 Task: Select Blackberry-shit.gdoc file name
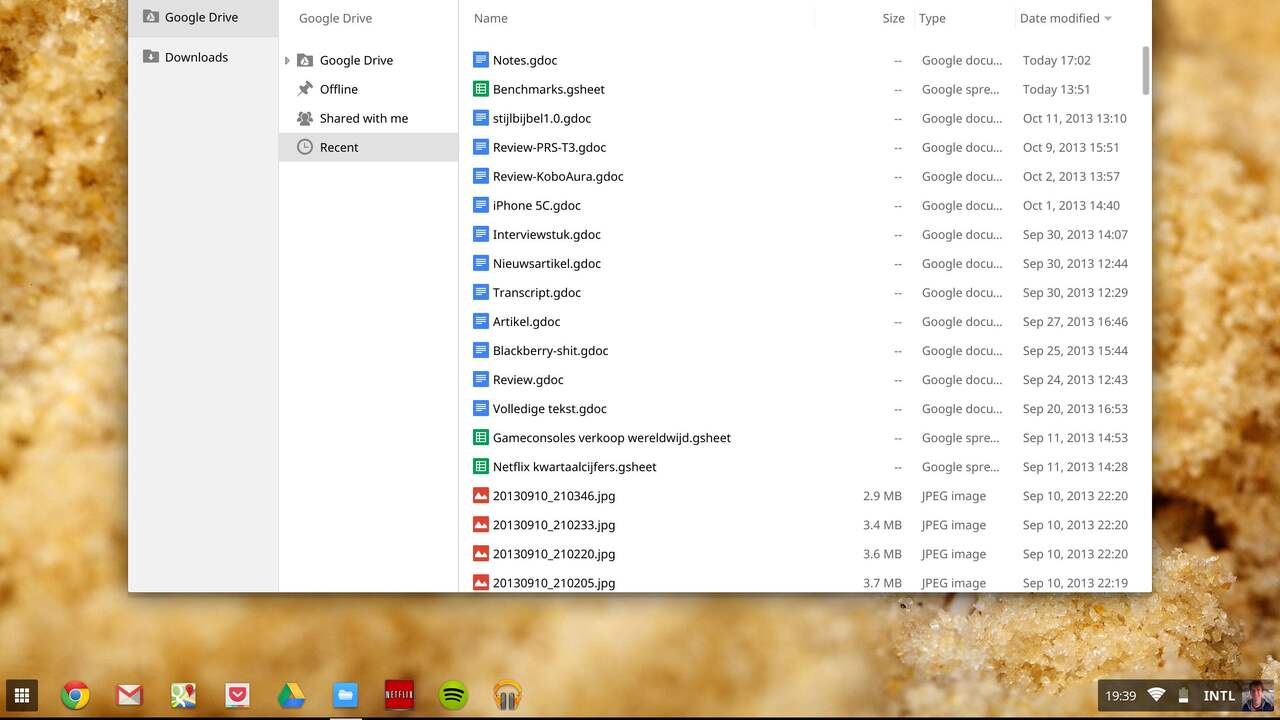point(550,350)
